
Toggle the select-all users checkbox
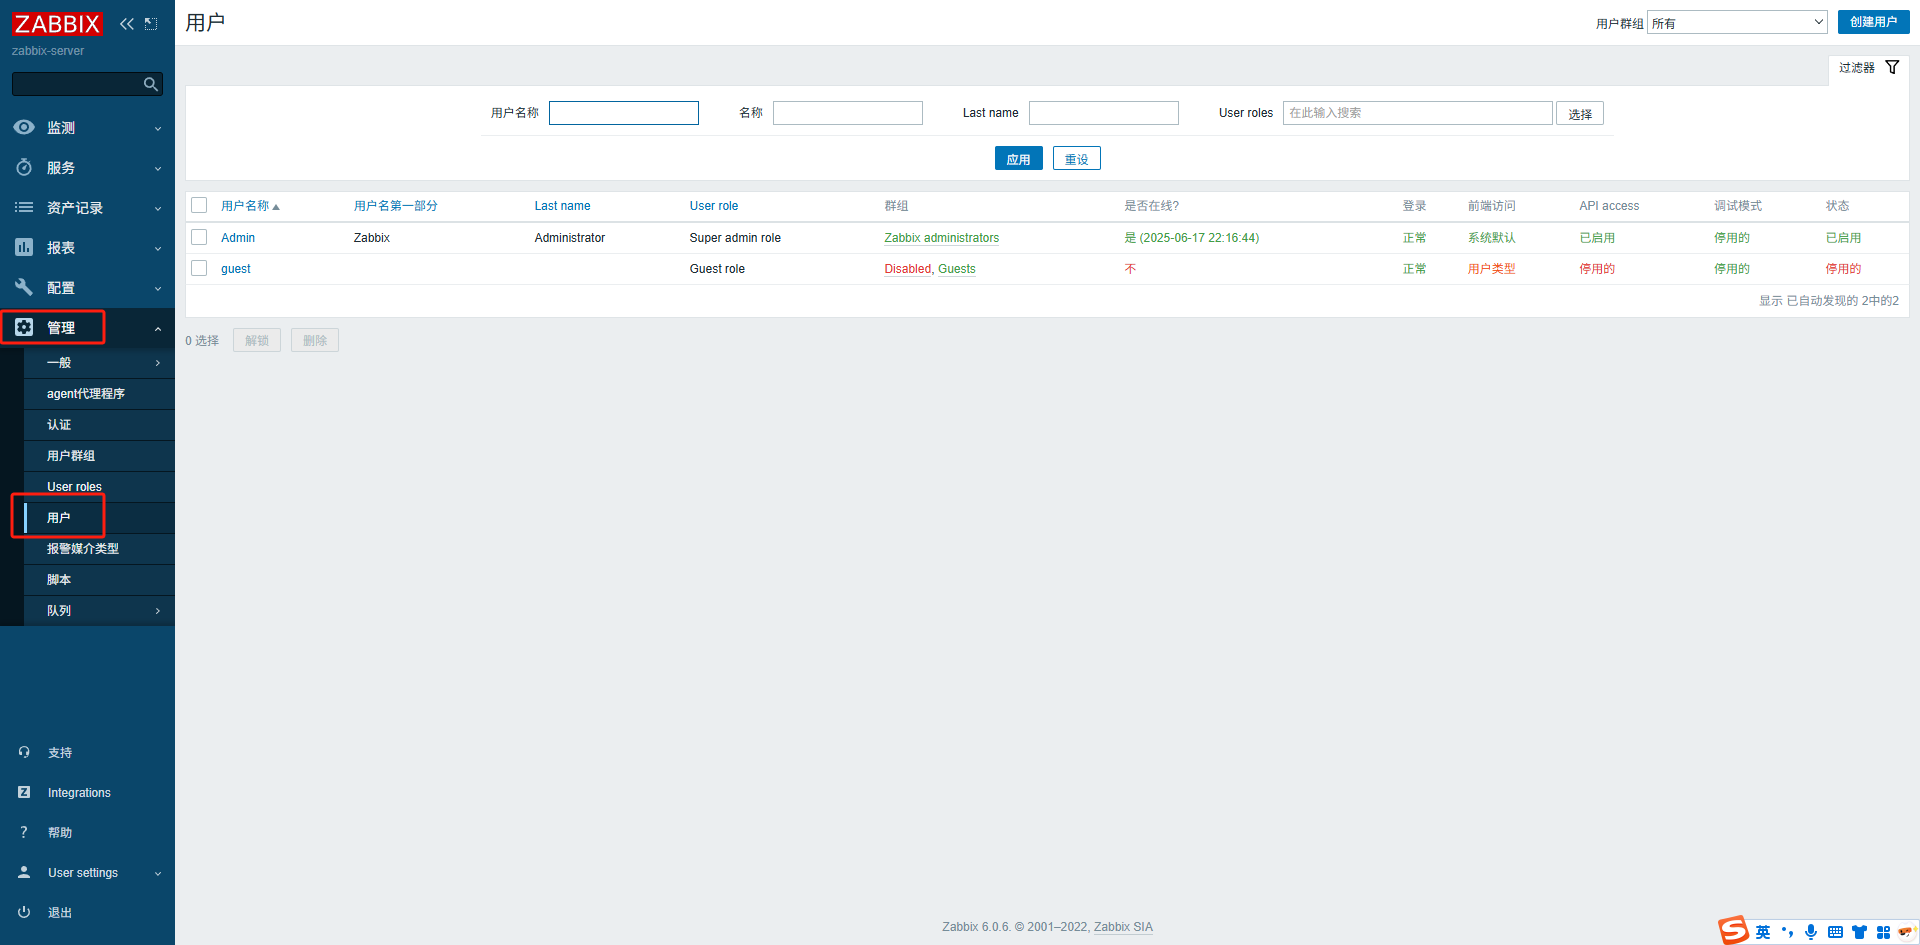click(x=199, y=205)
